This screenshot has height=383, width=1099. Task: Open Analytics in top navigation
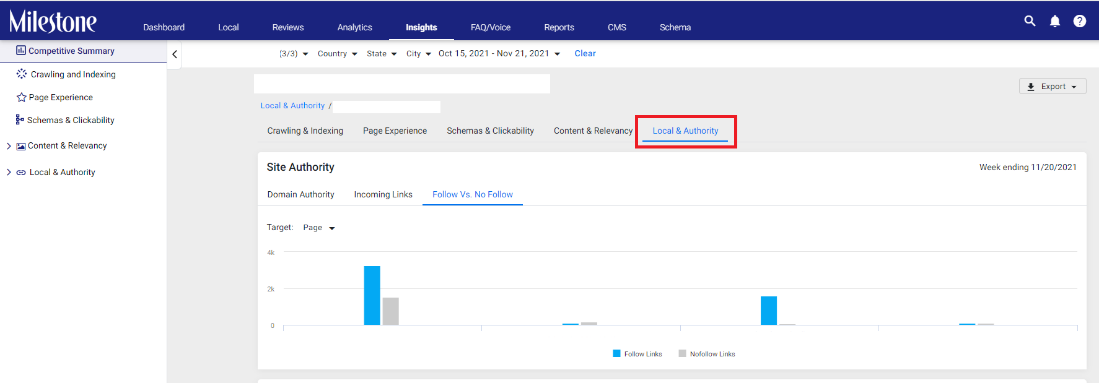[x=355, y=27]
